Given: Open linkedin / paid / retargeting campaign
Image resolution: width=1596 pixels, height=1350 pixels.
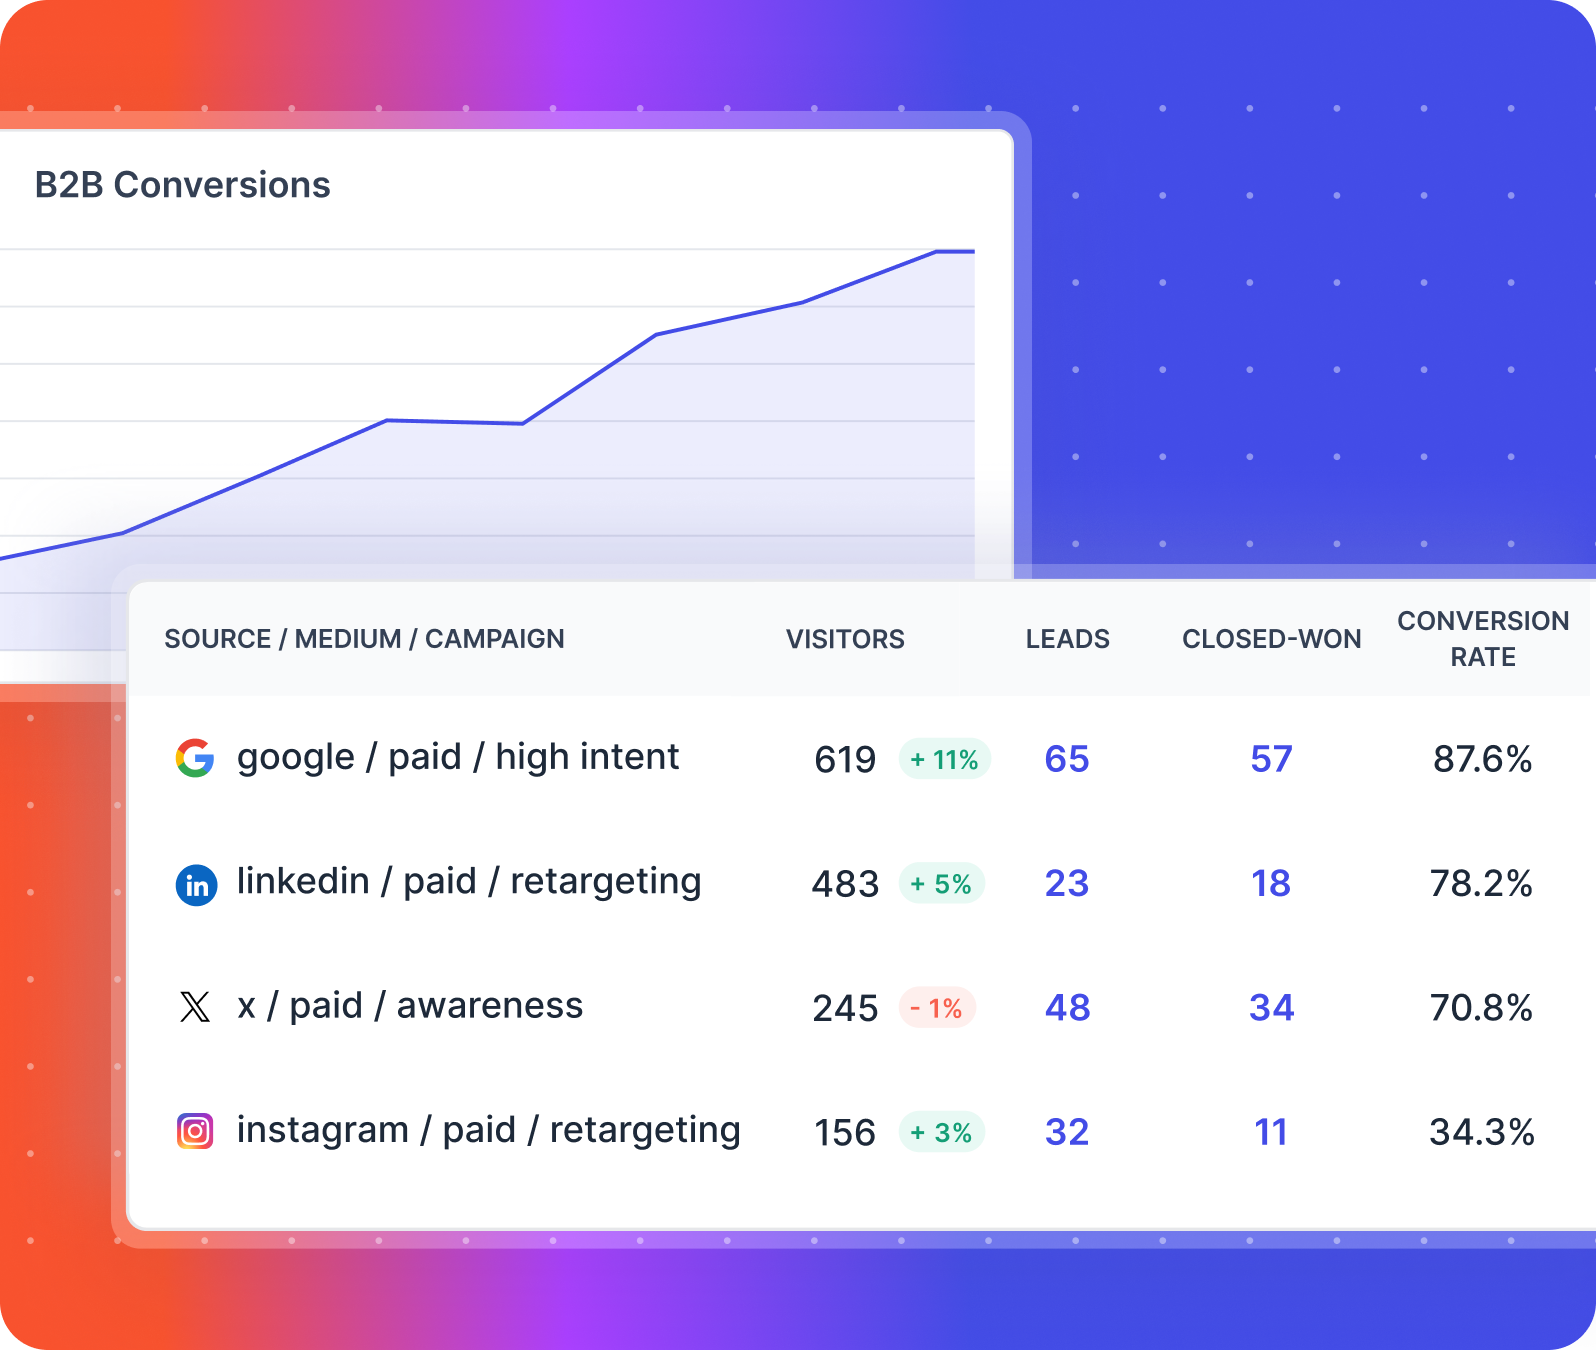Looking at the screenshot, I should click(468, 882).
